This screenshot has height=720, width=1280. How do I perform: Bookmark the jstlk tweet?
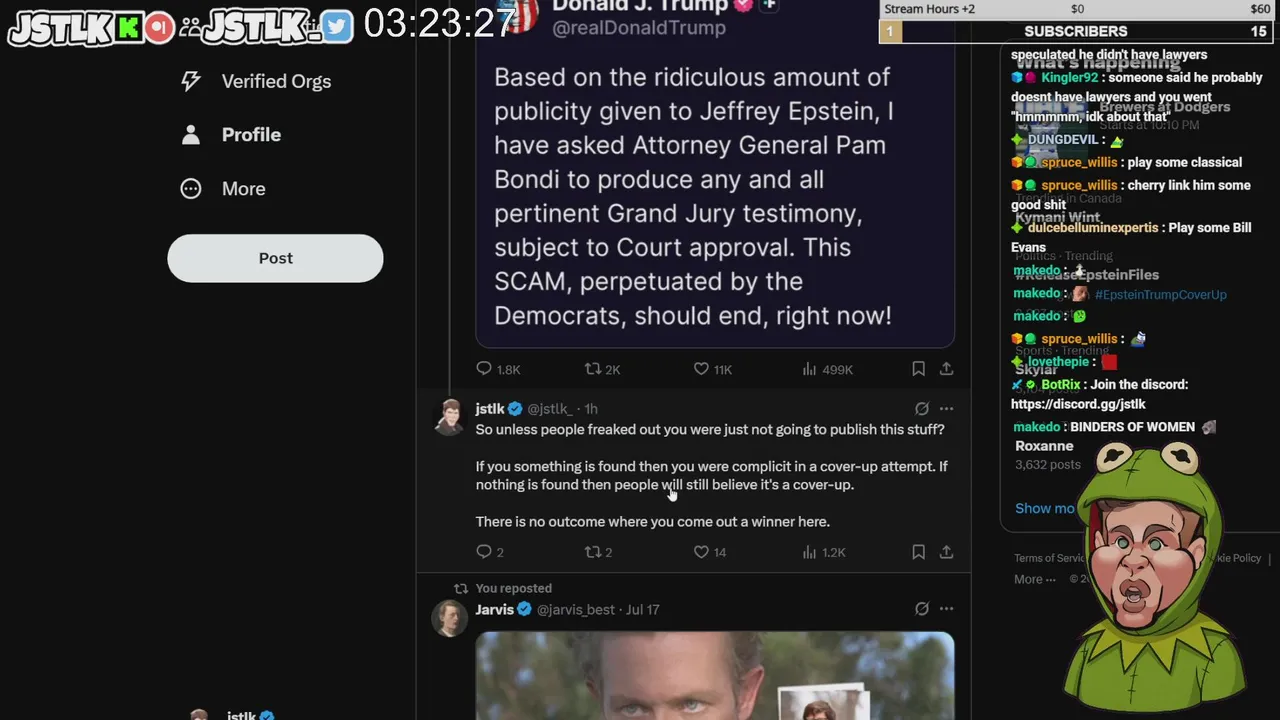(x=918, y=552)
